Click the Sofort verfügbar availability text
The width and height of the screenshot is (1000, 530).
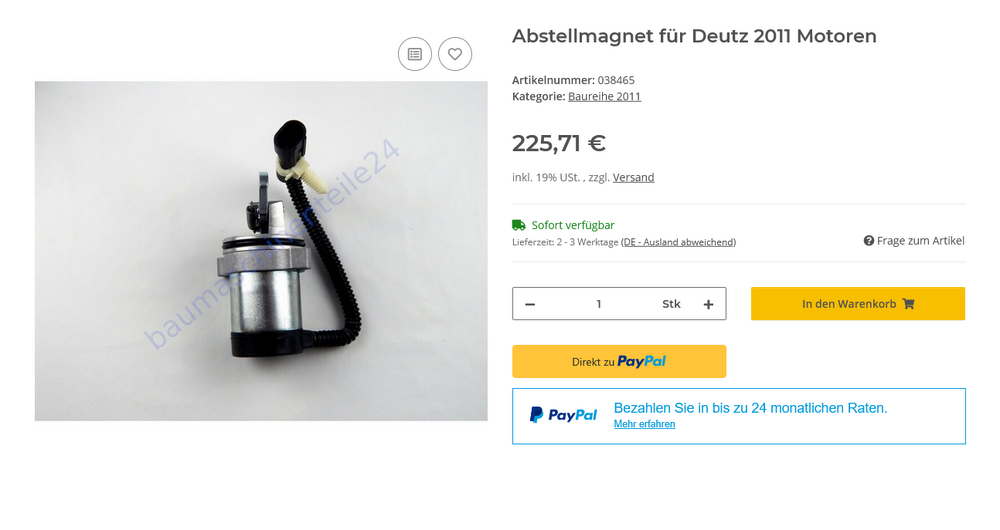tap(573, 225)
